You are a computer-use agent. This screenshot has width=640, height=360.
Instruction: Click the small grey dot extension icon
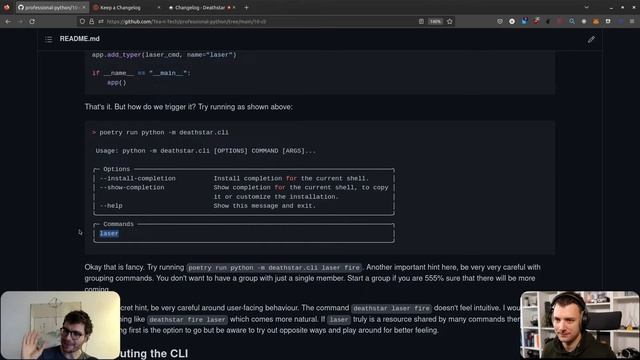pyautogui.click(x=584, y=21)
